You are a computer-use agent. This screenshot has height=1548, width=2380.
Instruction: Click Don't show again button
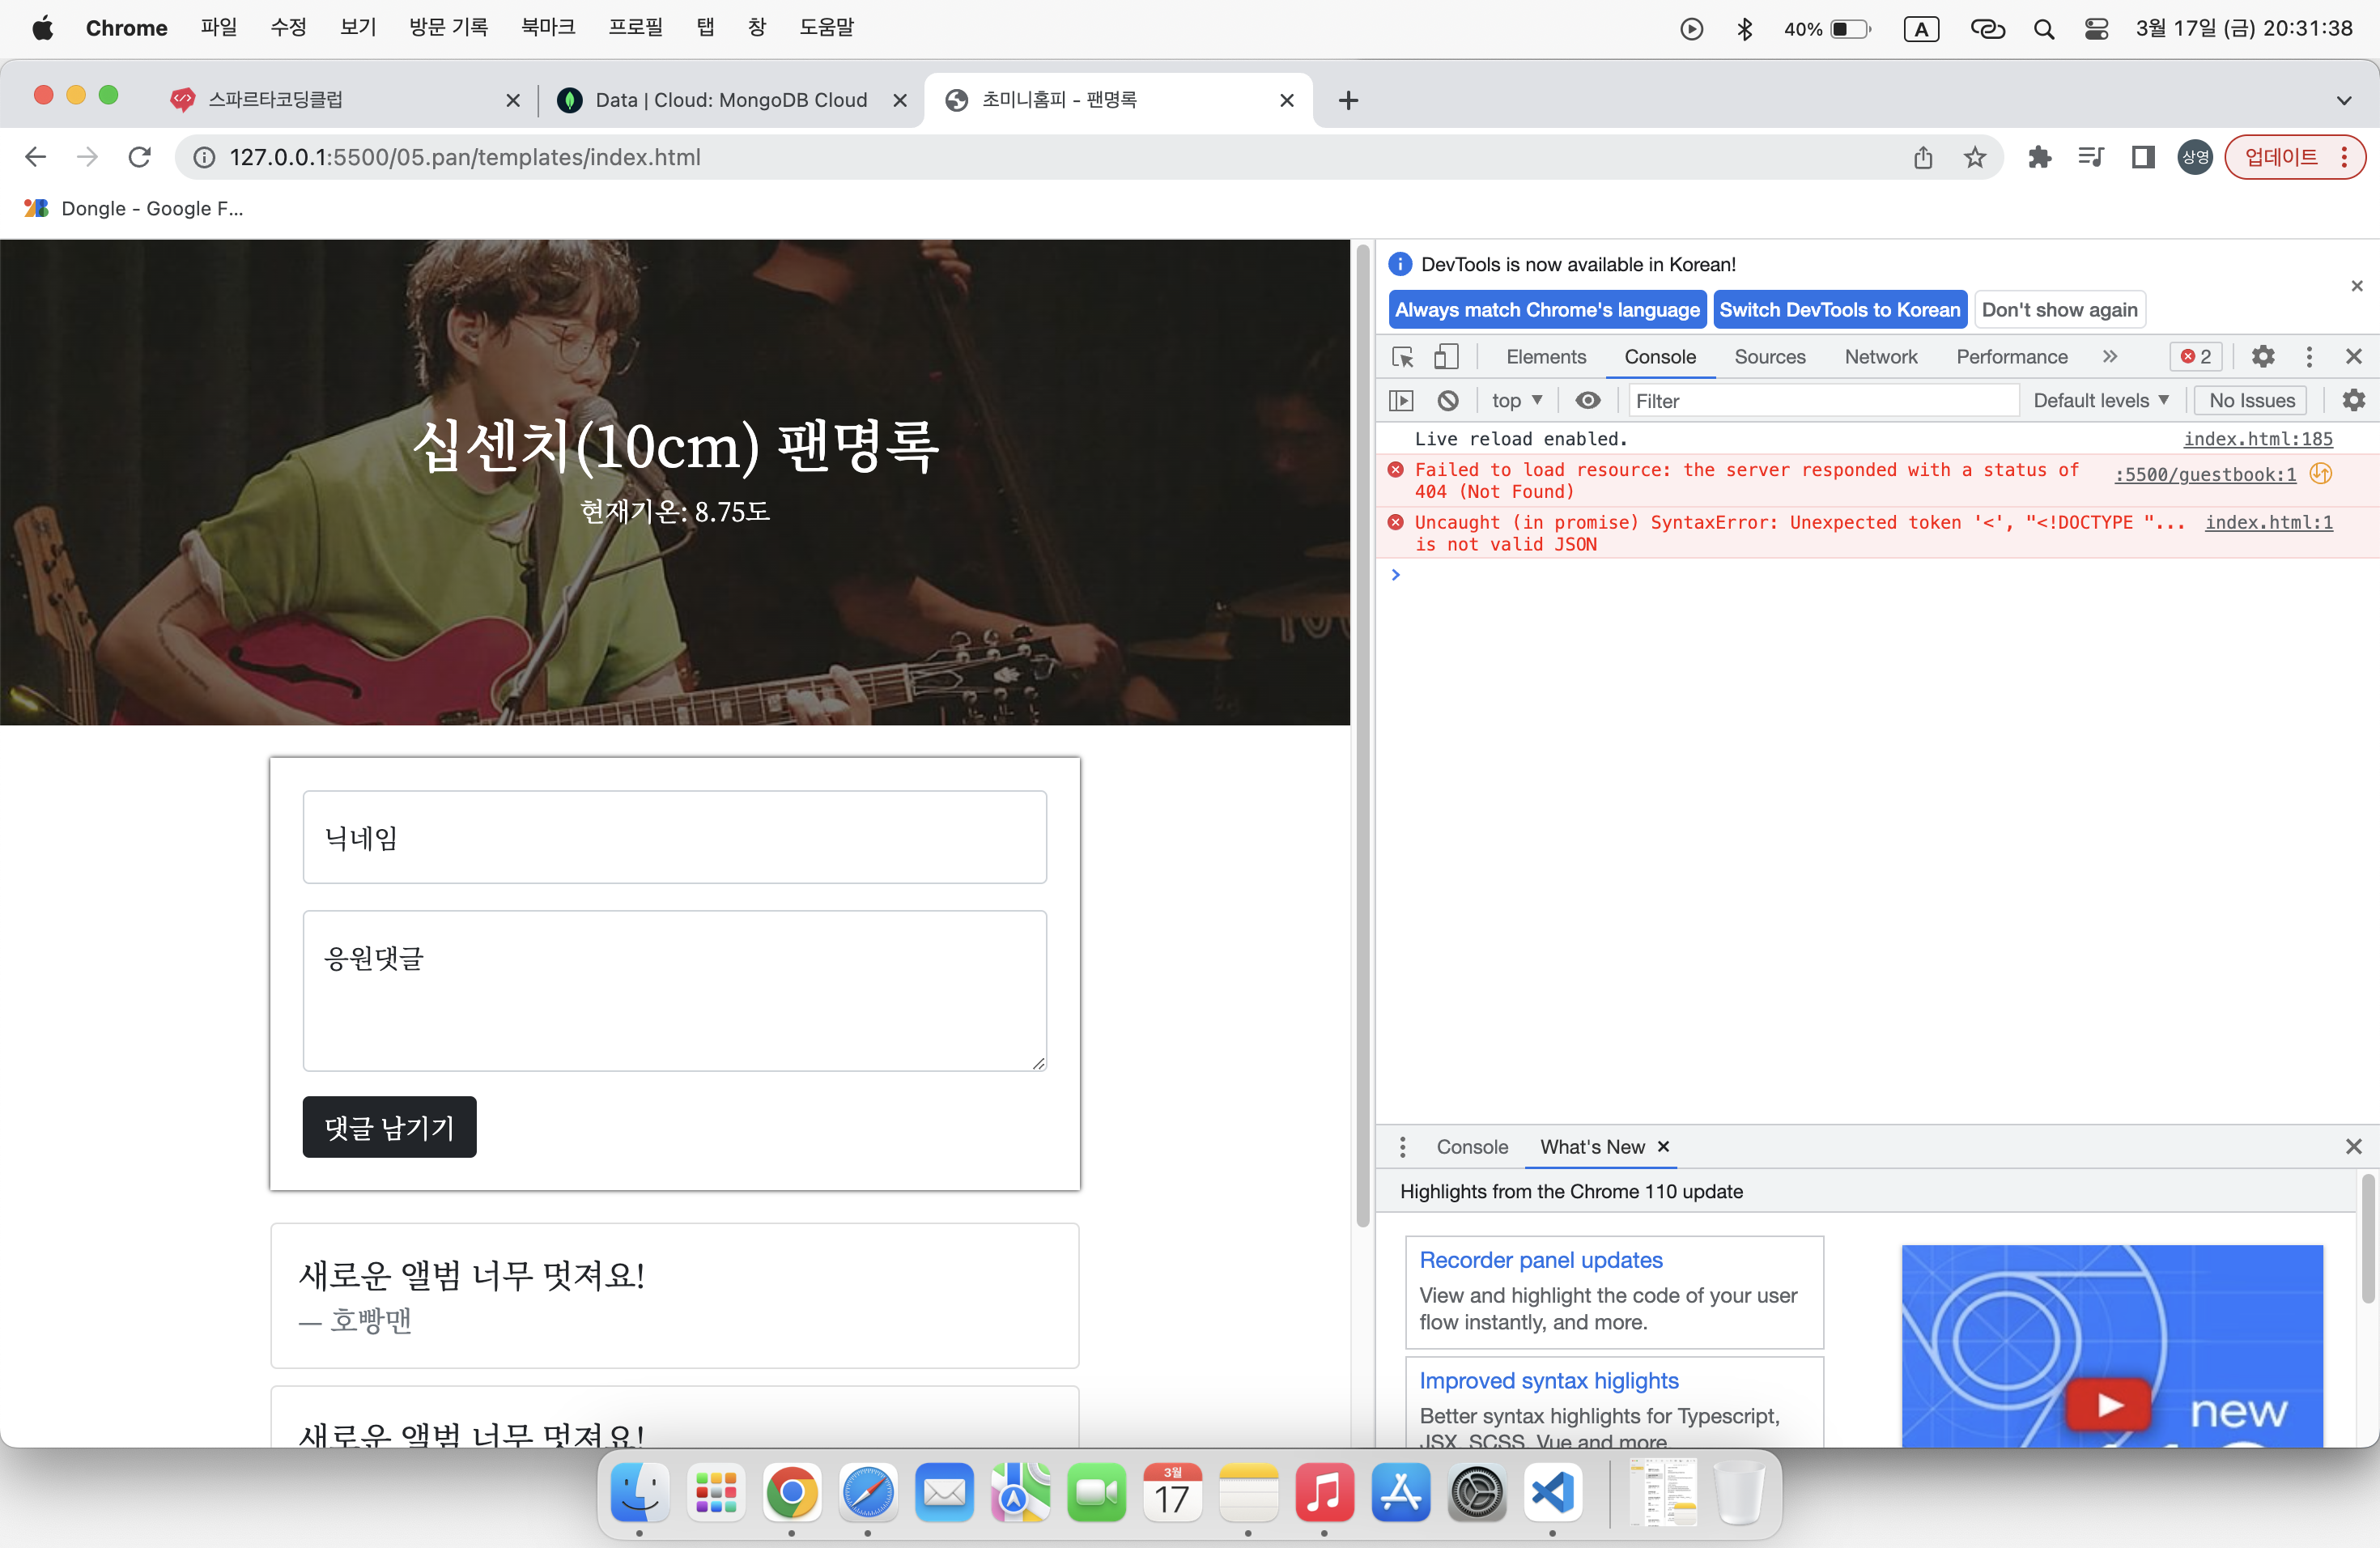(x=2060, y=310)
